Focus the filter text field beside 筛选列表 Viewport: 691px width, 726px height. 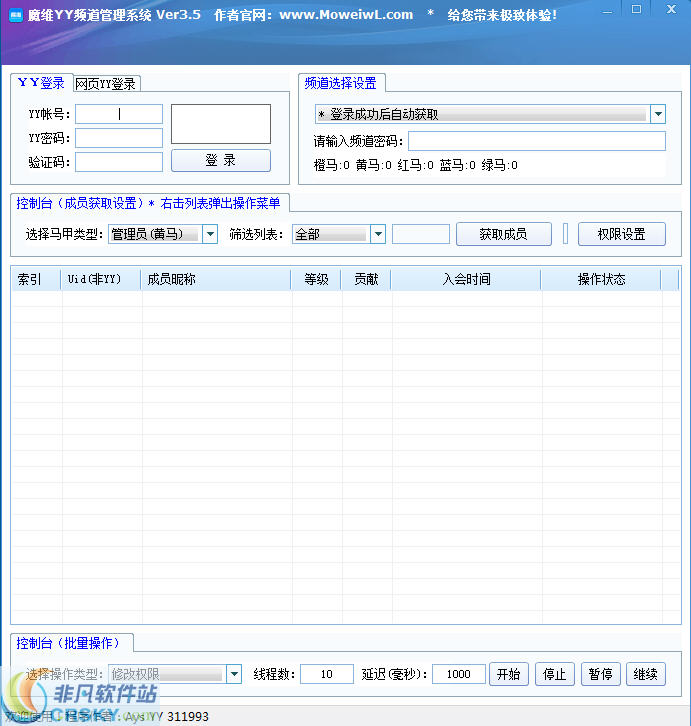421,234
